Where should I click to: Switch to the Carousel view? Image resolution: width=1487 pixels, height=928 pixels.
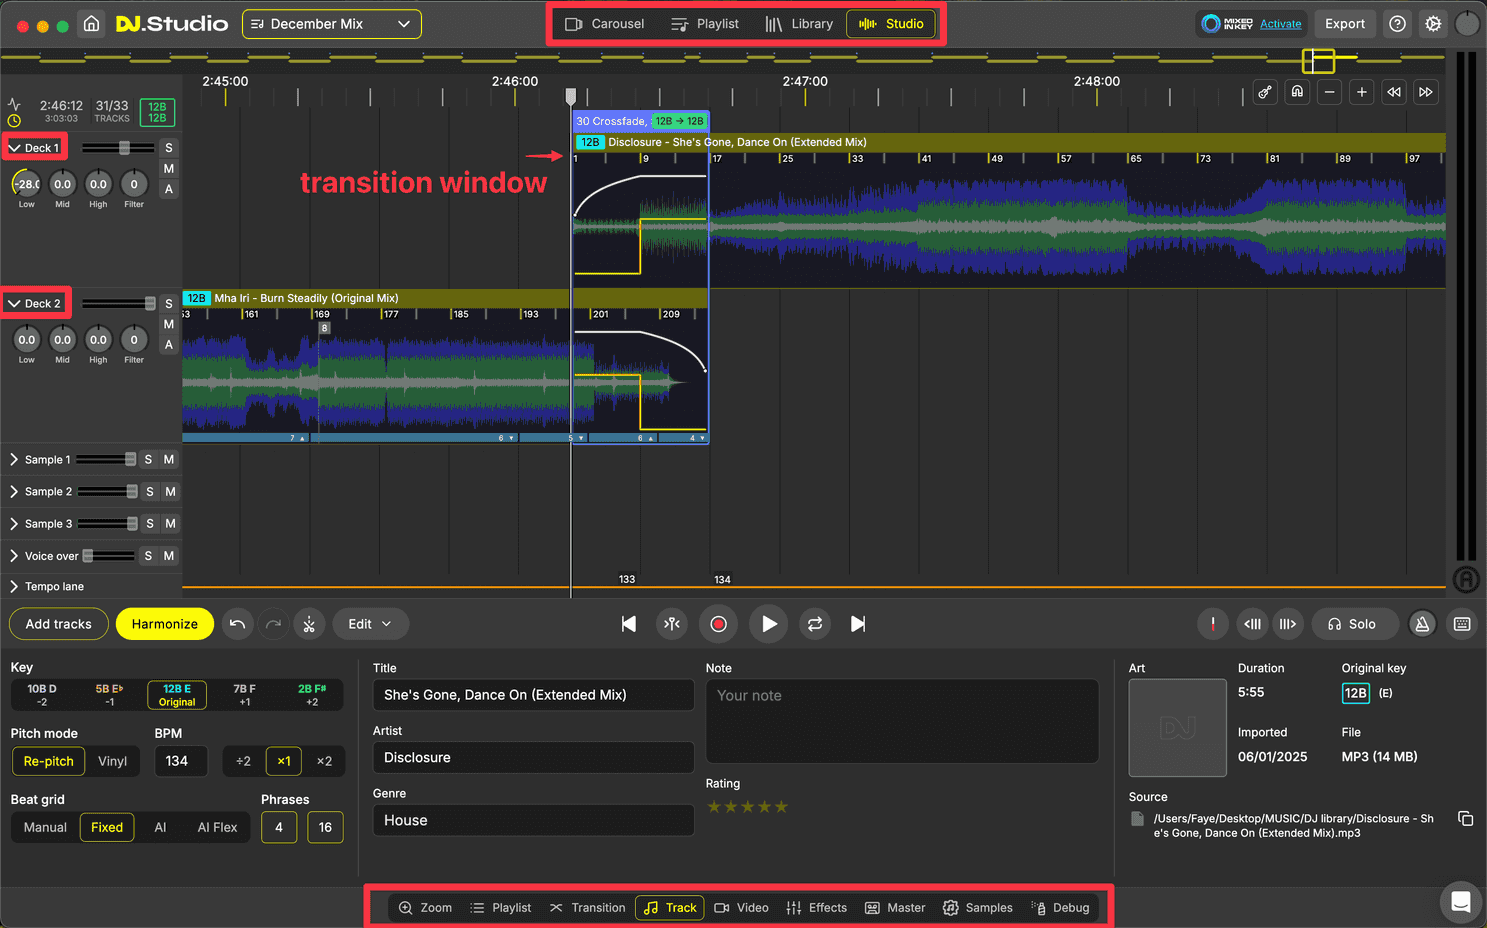point(605,24)
